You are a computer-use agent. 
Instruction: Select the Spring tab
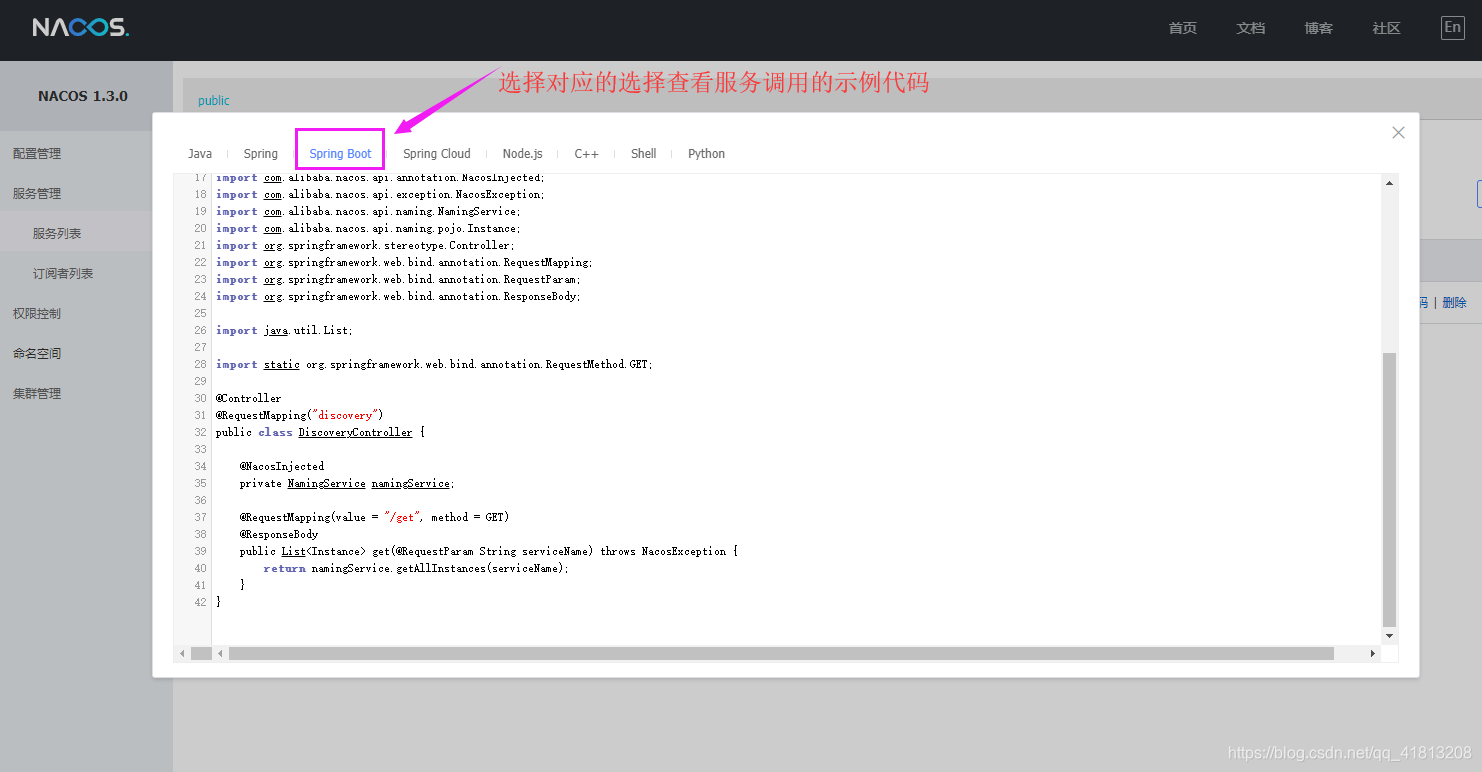coord(261,154)
